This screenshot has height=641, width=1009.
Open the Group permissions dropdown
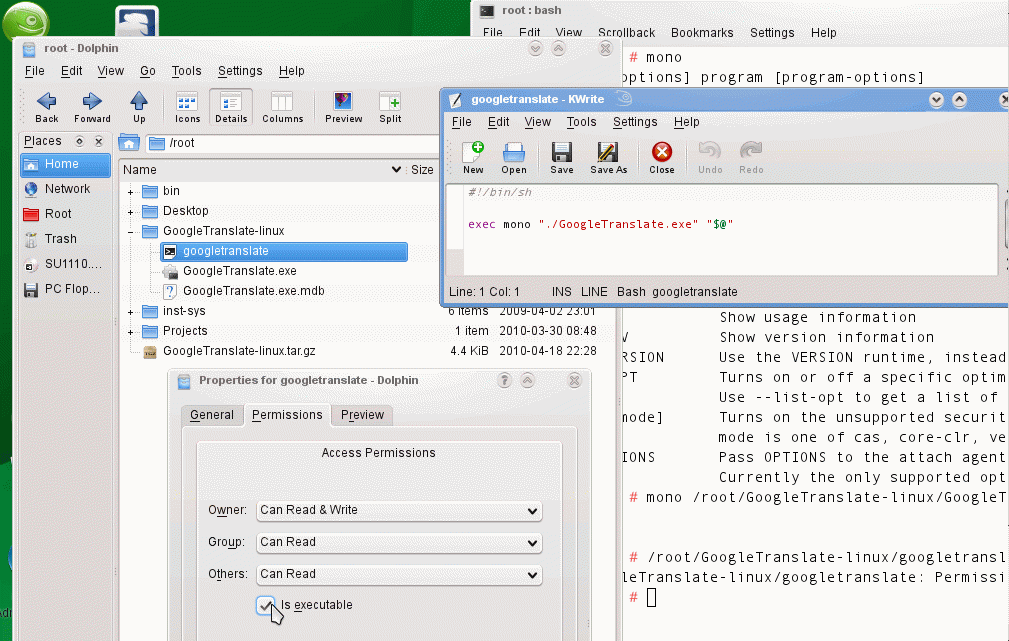[x=399, y=543]
